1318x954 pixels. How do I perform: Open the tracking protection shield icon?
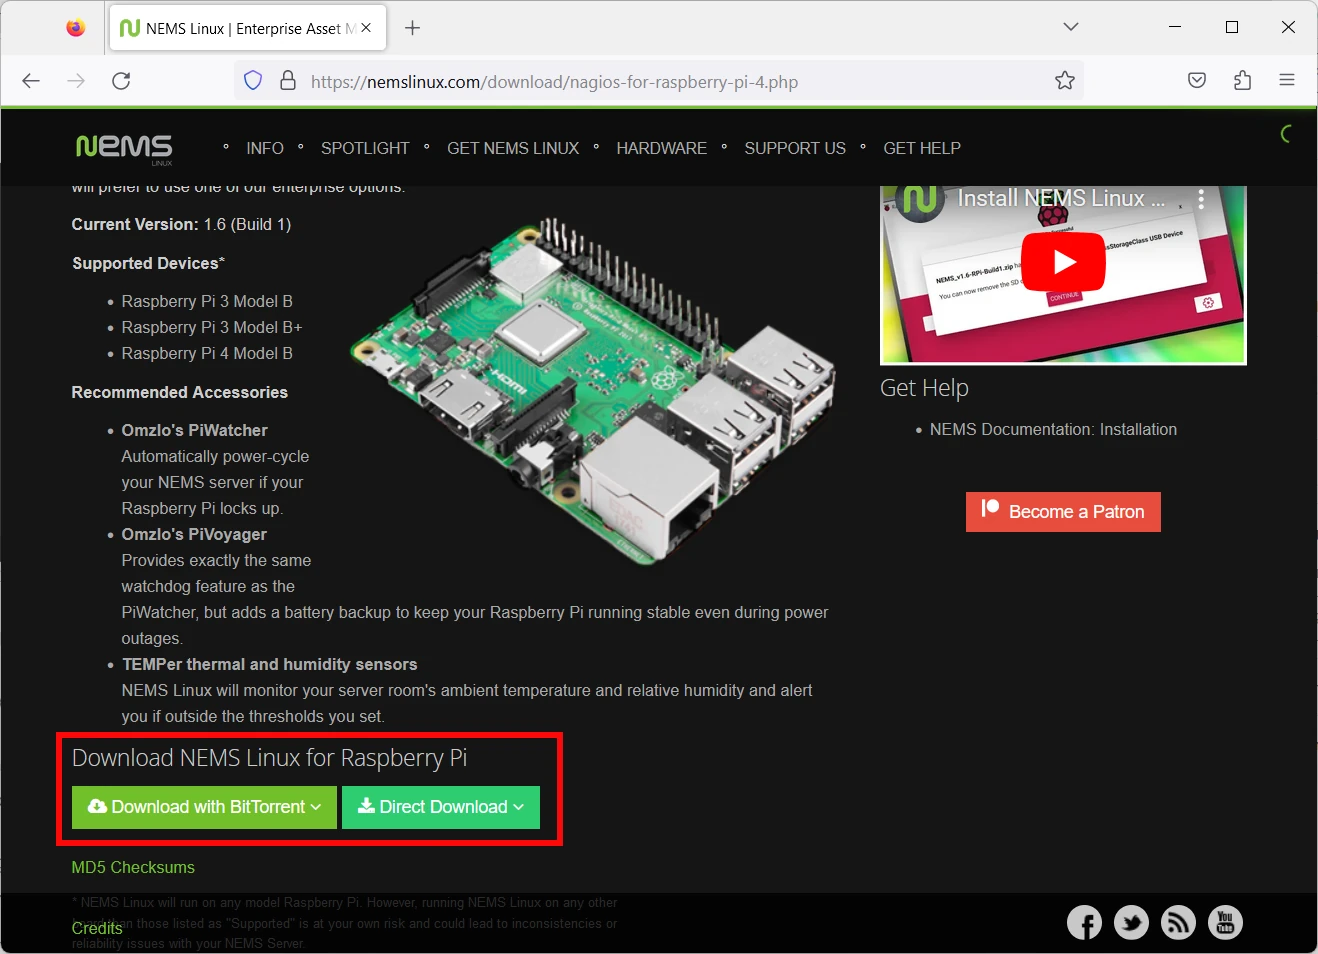tap(253, 81)
